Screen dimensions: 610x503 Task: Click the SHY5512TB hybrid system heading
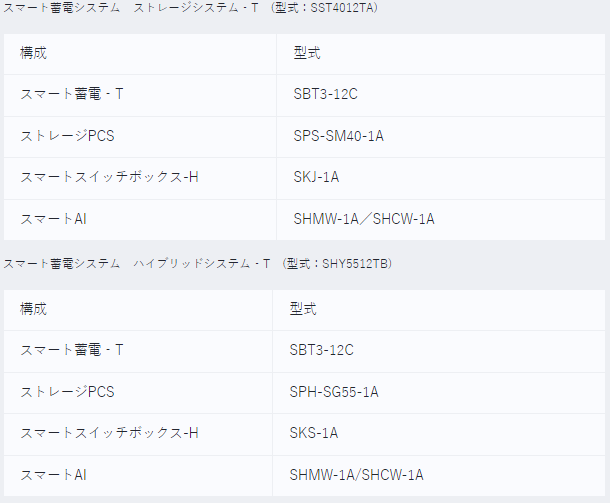pos(198,264)
